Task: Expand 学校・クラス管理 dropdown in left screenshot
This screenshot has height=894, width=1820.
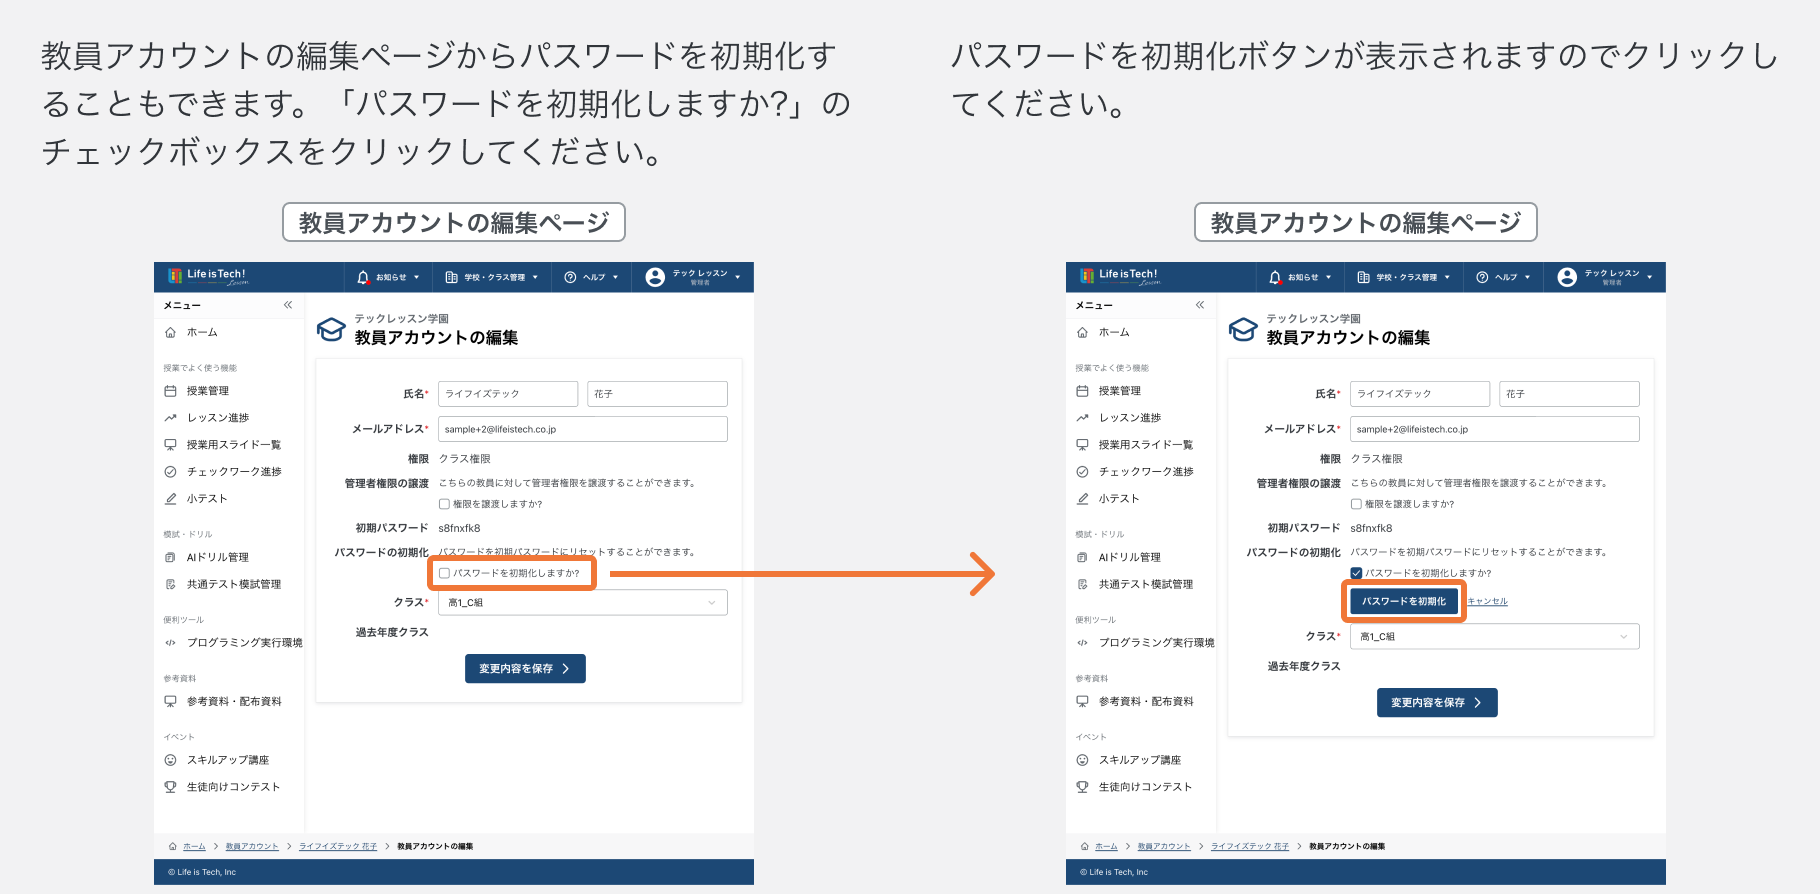Action: click(535, 277)
